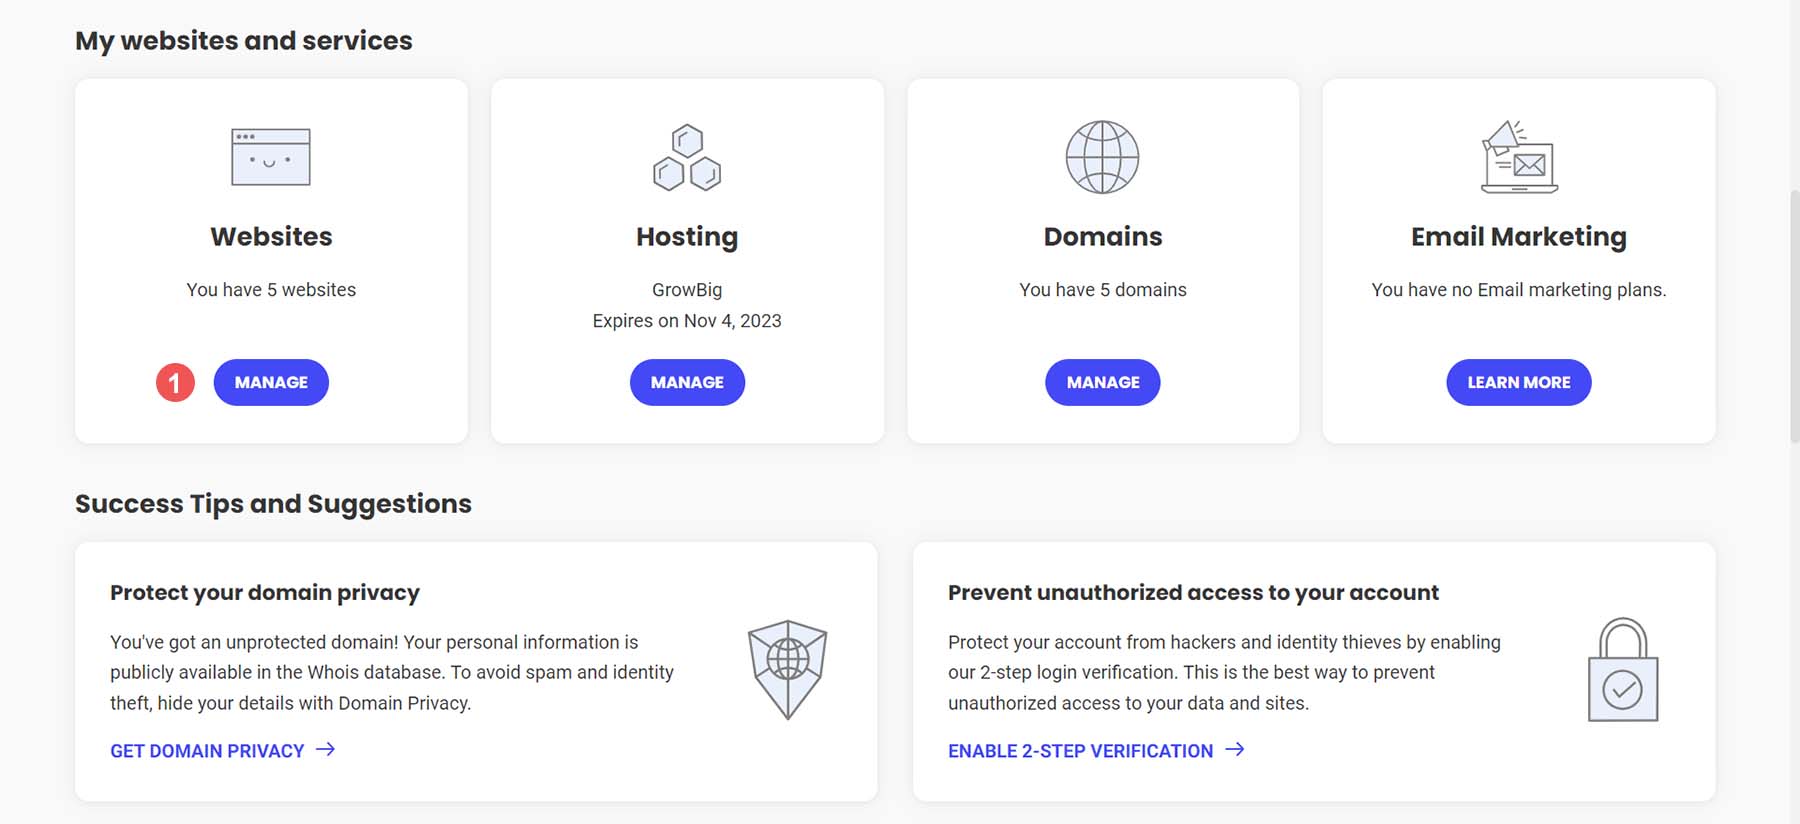The width and height of the screenshot is (1800, 824).
Task: Click the Domains globe icon
Action: pyautogui.click(x=1103, y=157)
